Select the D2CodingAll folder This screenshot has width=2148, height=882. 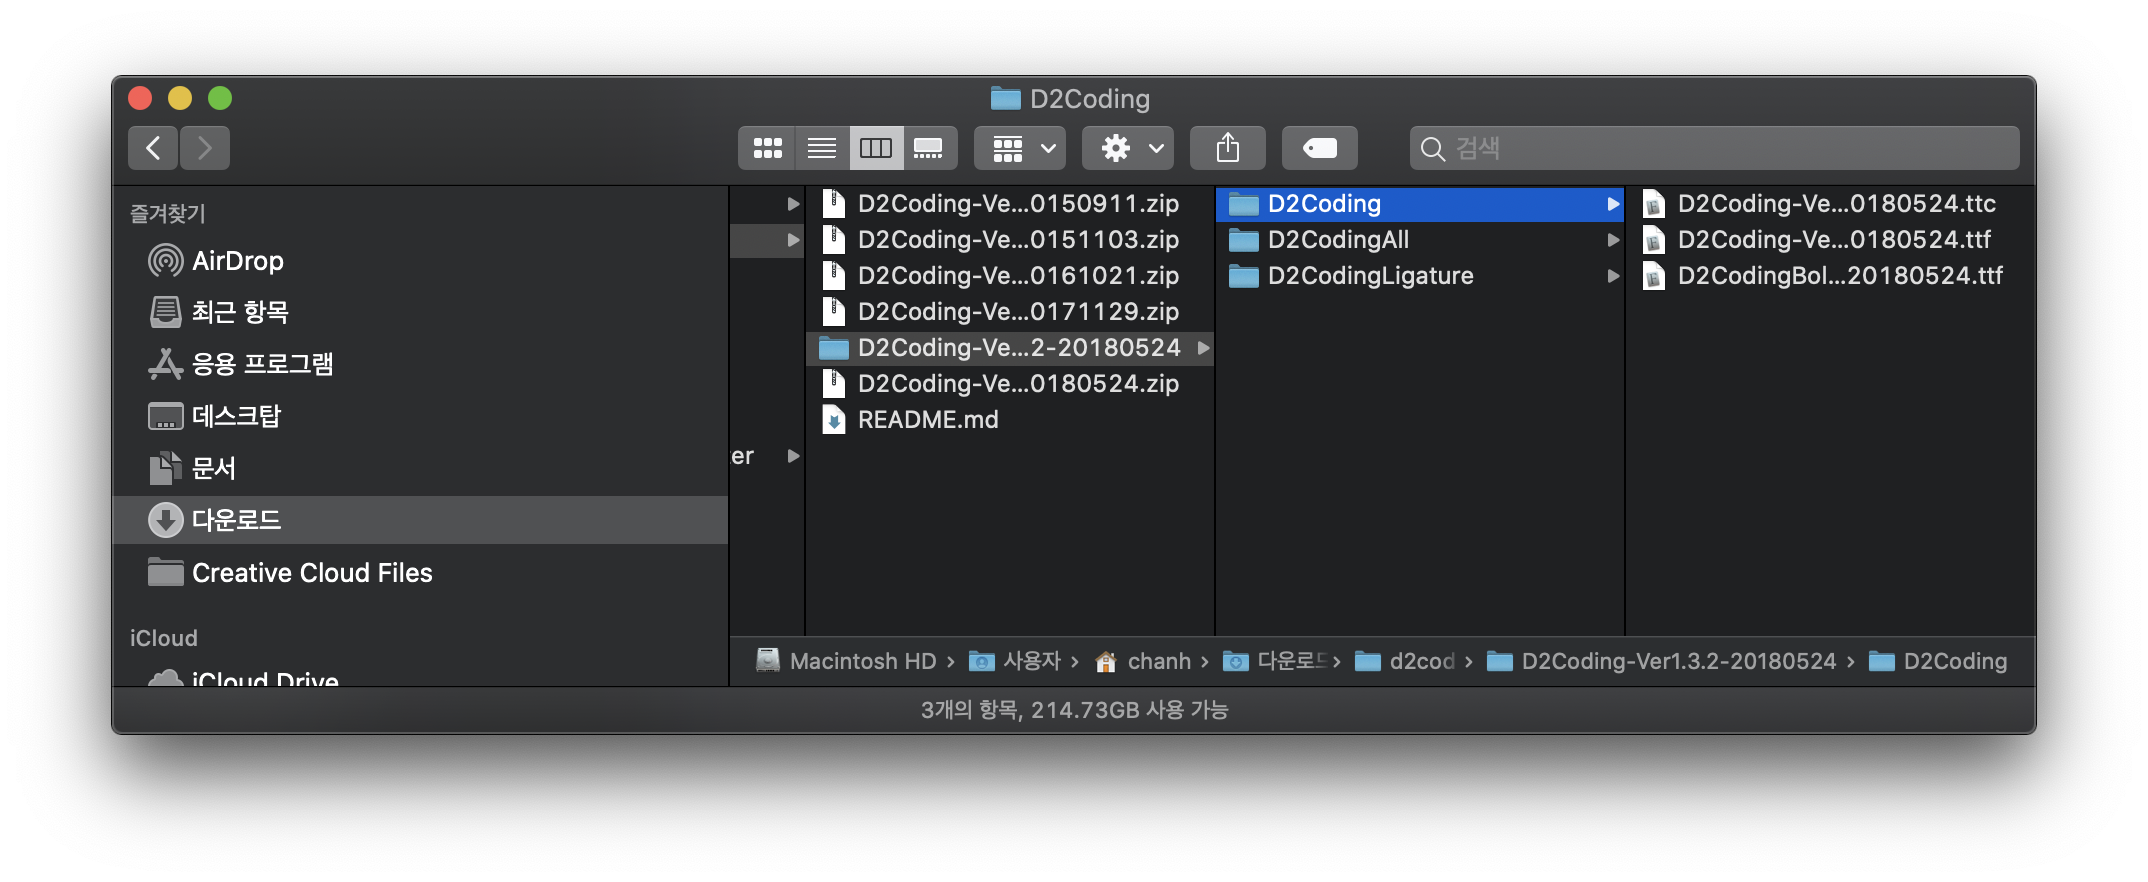point(1420,240)
